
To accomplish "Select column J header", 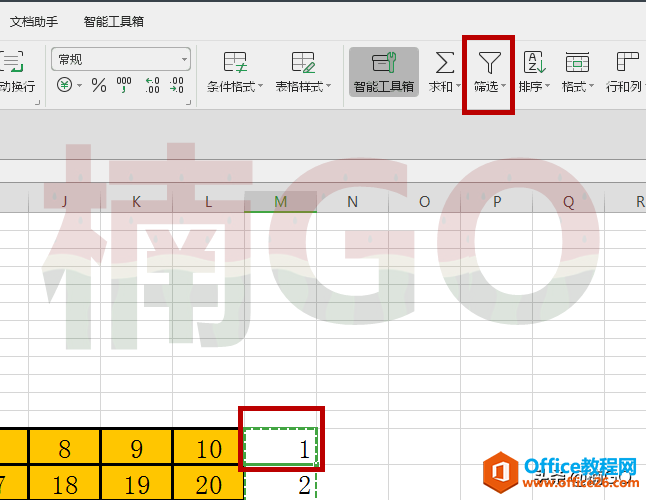I will (x=64, y=202).
